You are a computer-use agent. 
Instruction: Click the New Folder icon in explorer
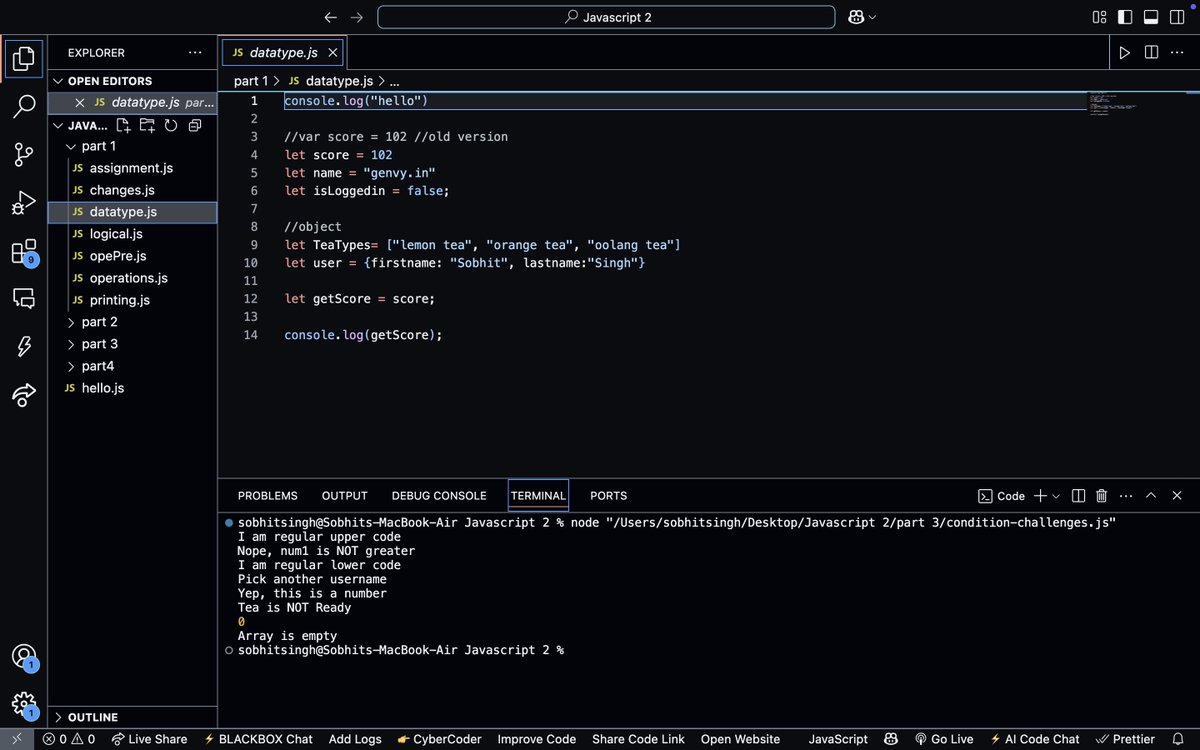(147, 125)
